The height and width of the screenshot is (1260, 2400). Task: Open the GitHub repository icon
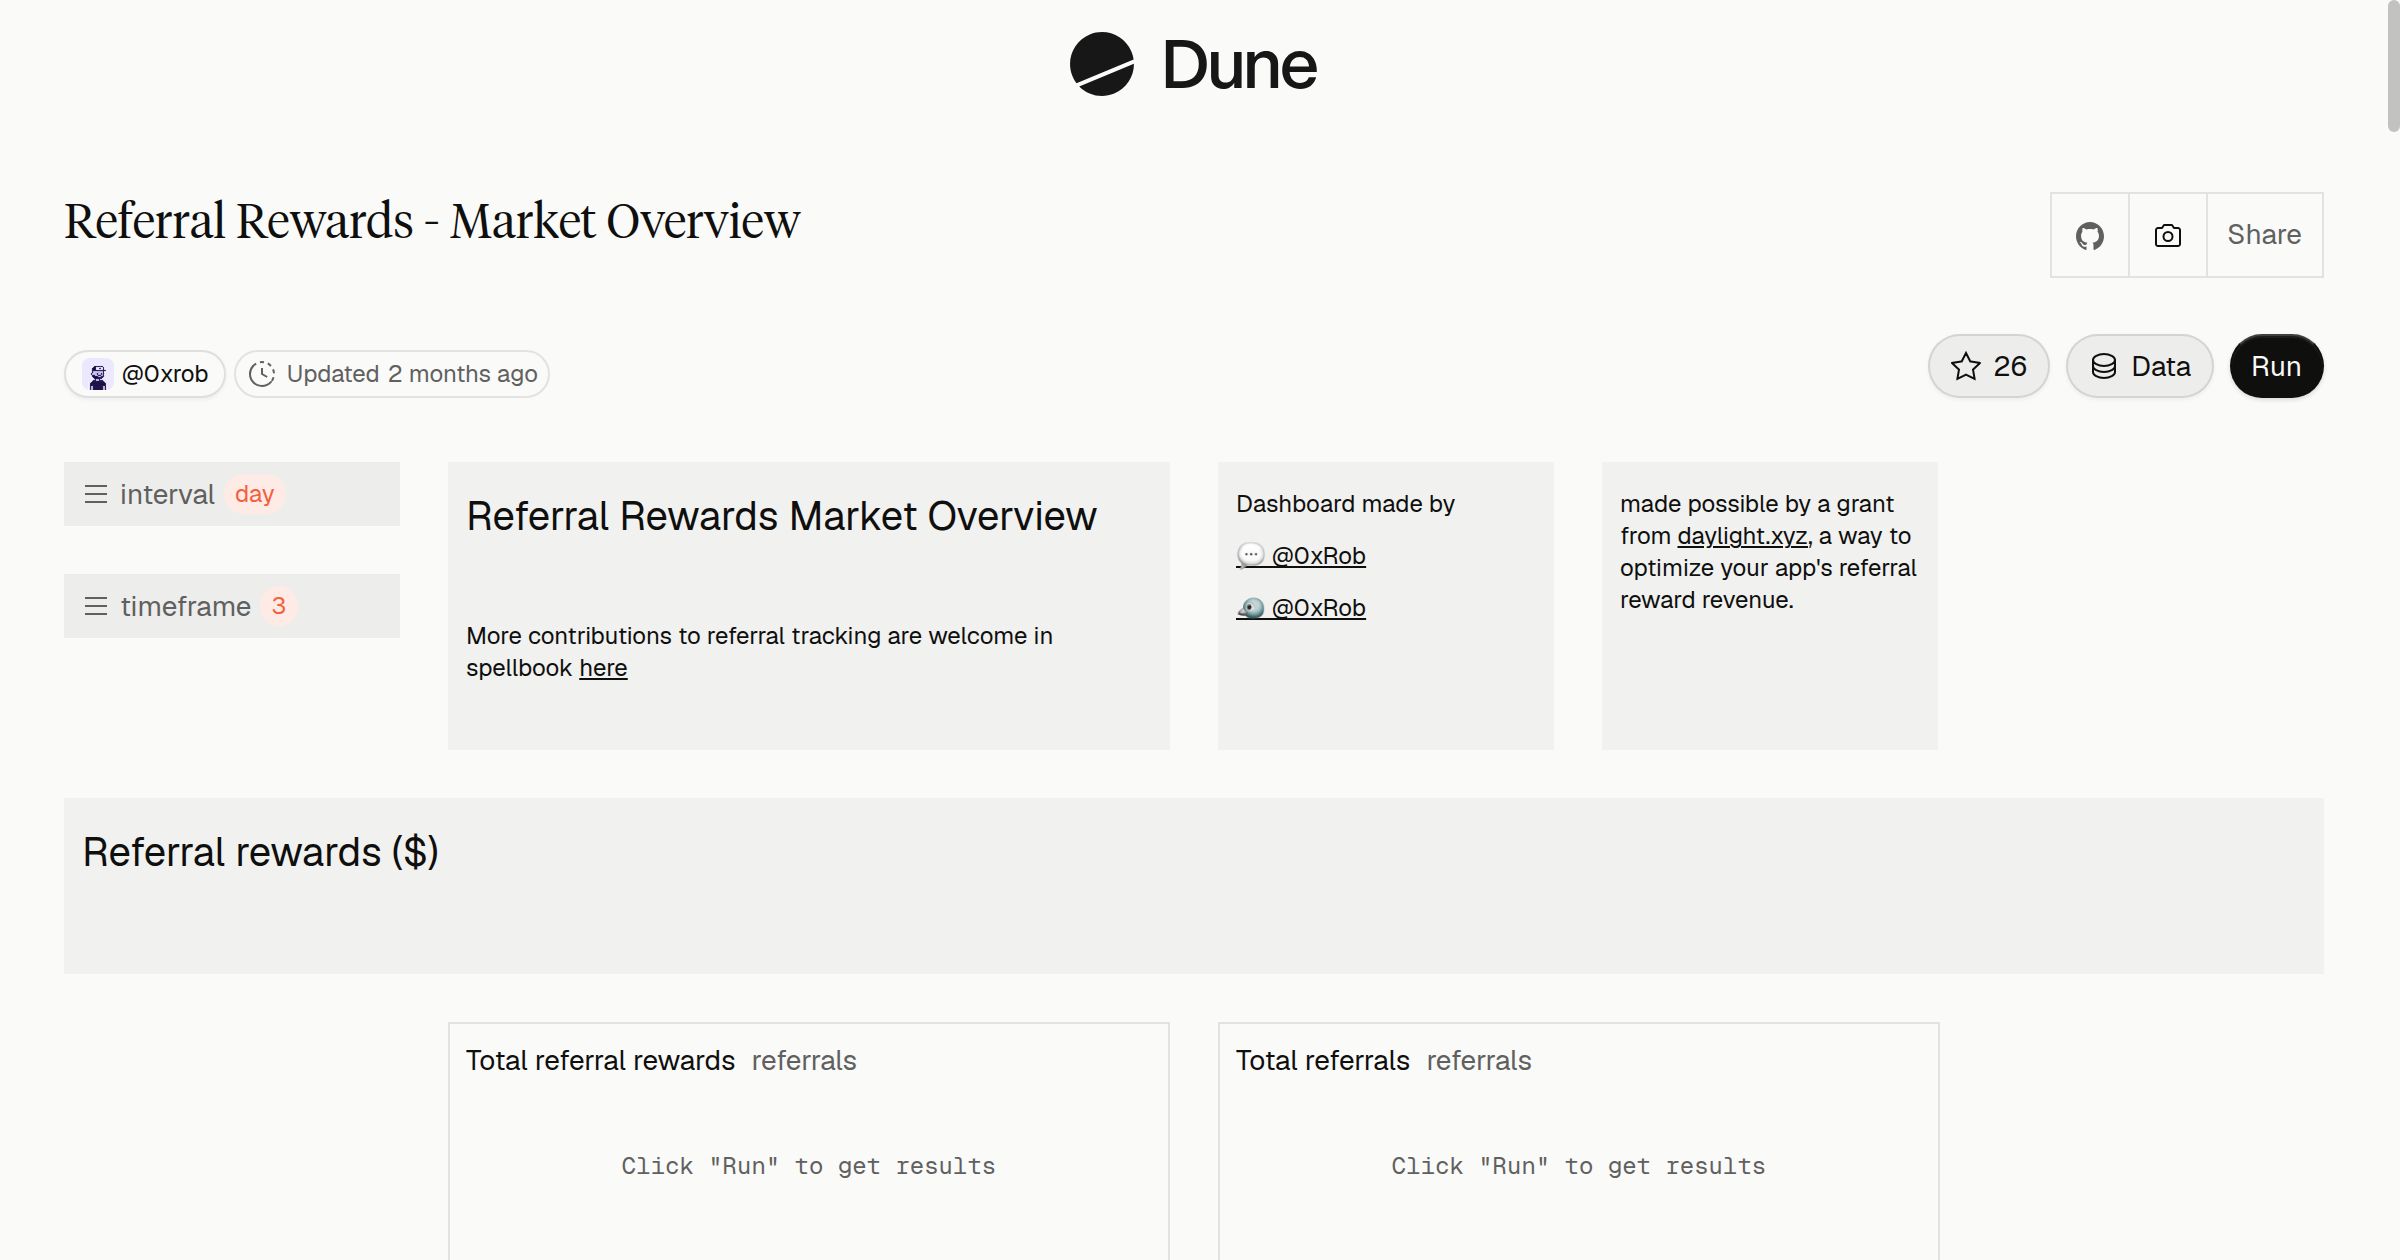click(2090, 235)
